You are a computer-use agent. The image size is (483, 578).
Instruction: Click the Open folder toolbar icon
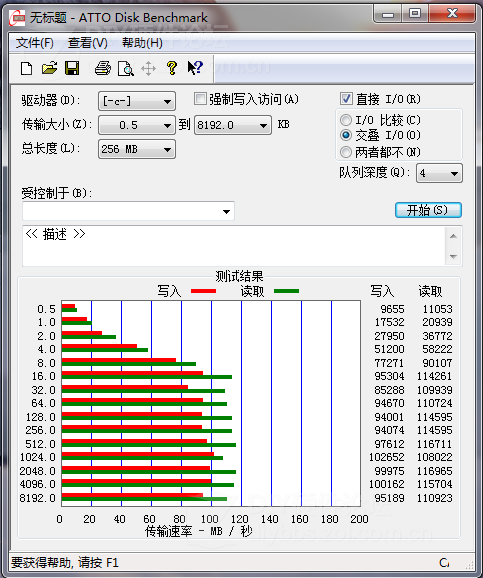49,68
